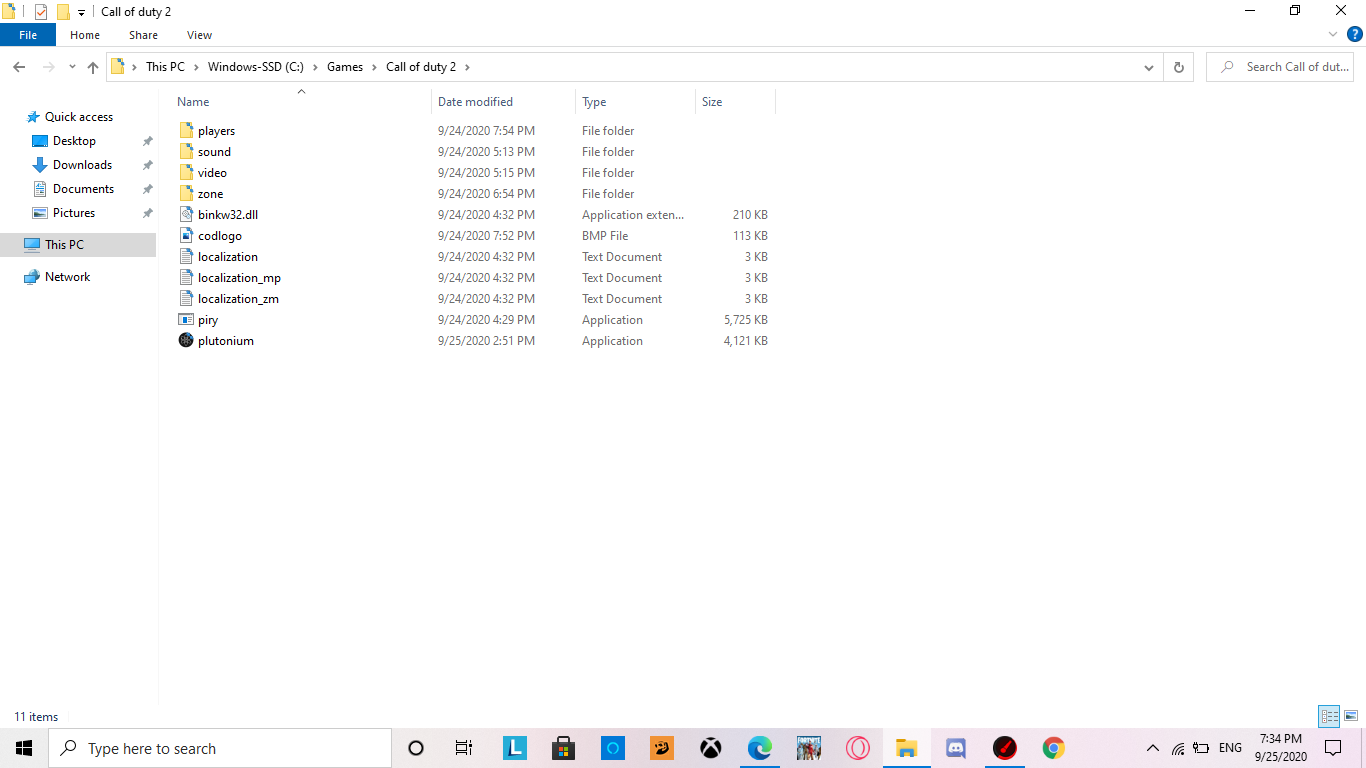Image resolution: width=1366 pixels, height=768 pixels.
Task: Open the taskbar clock and date
Action: click(x=1281, y=748)
